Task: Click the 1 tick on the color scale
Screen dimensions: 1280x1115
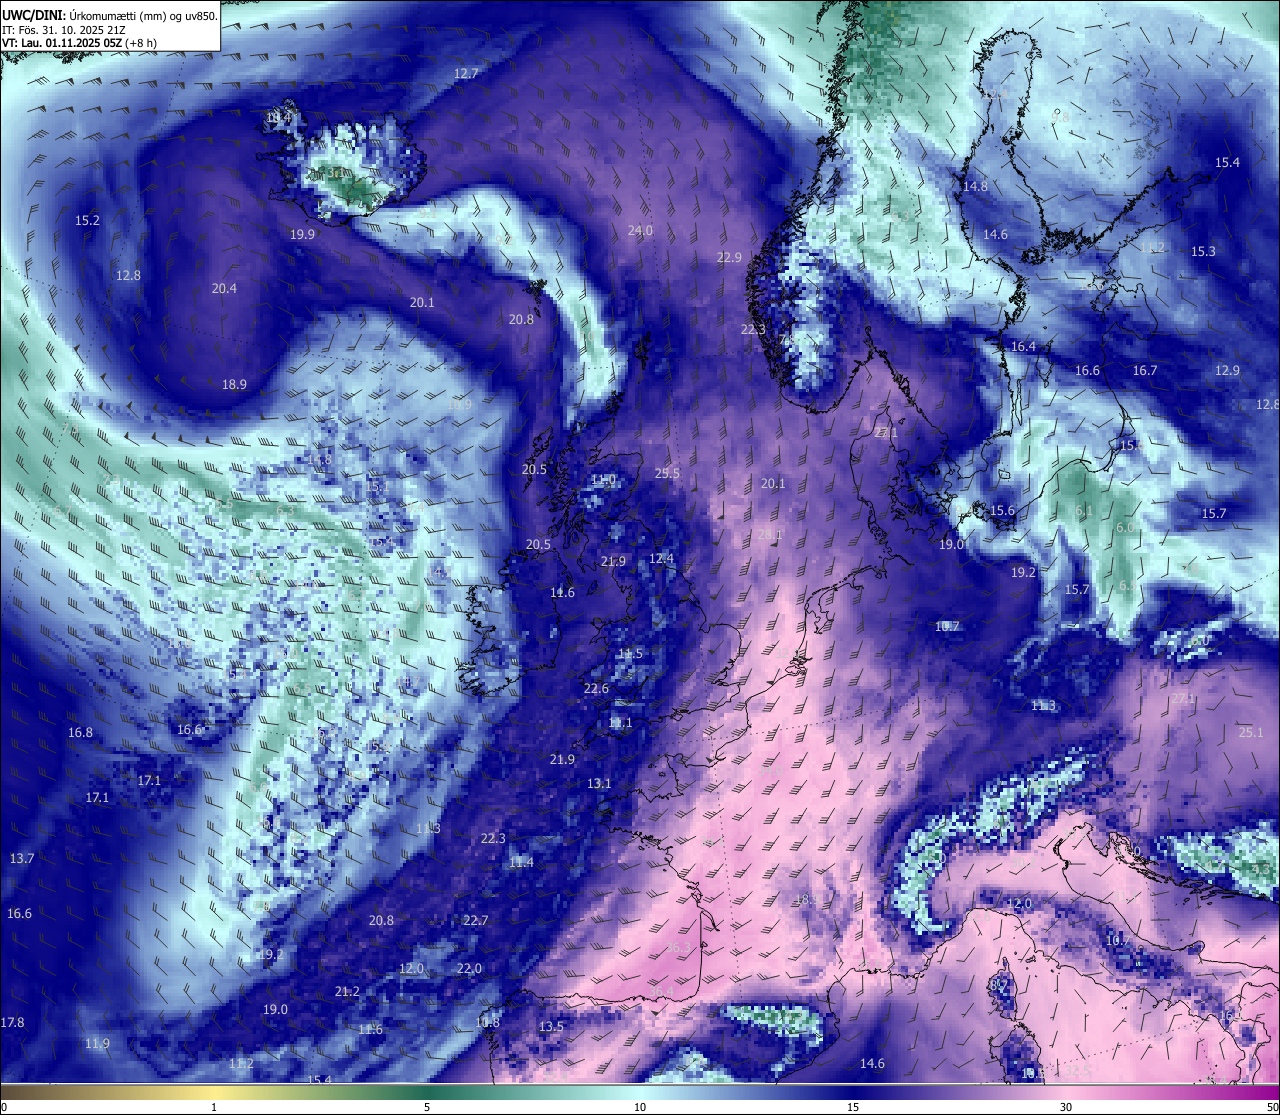Action: coord(214,1107)
